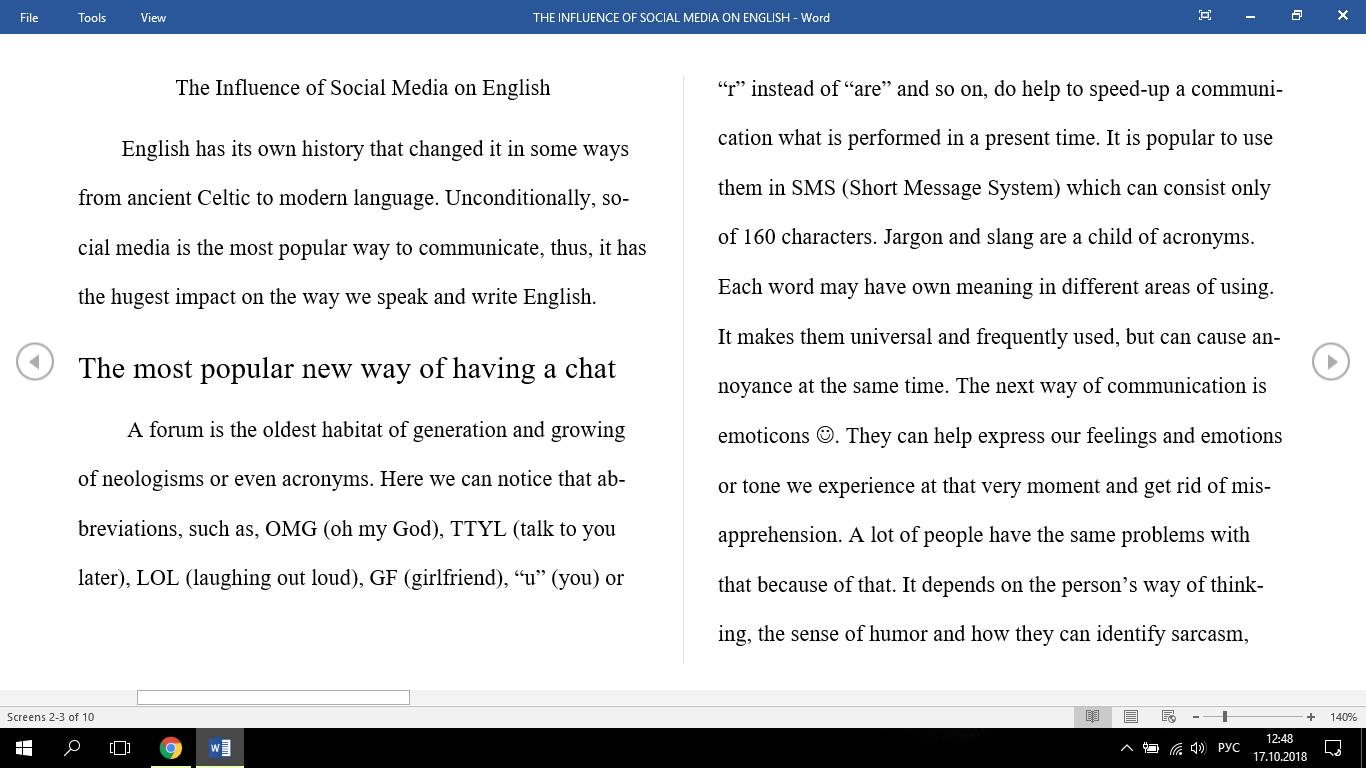
Task: Switch to Web Layout view icon
Action: click(x=1168, y=716)
